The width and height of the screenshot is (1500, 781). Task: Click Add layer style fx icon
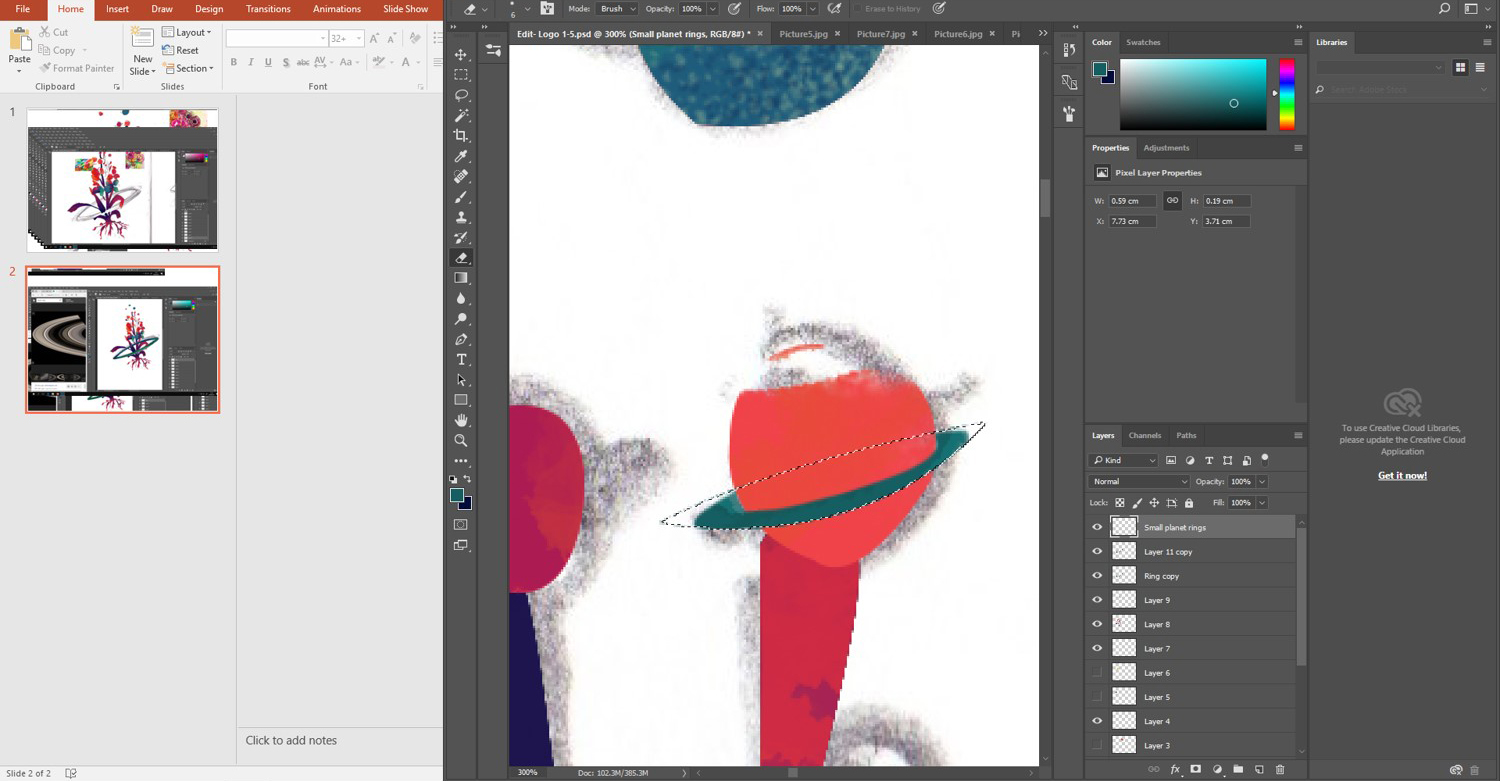[1176, 770]
